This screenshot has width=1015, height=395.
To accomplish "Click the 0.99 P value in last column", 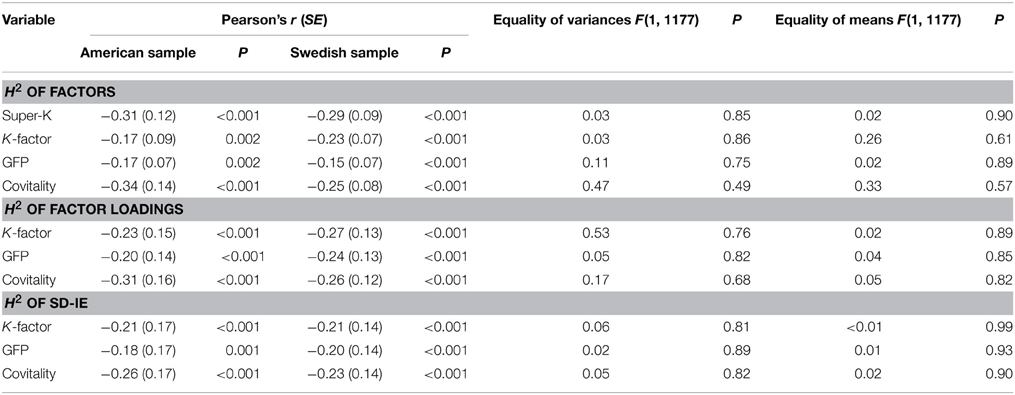I will click(1003, 327).
